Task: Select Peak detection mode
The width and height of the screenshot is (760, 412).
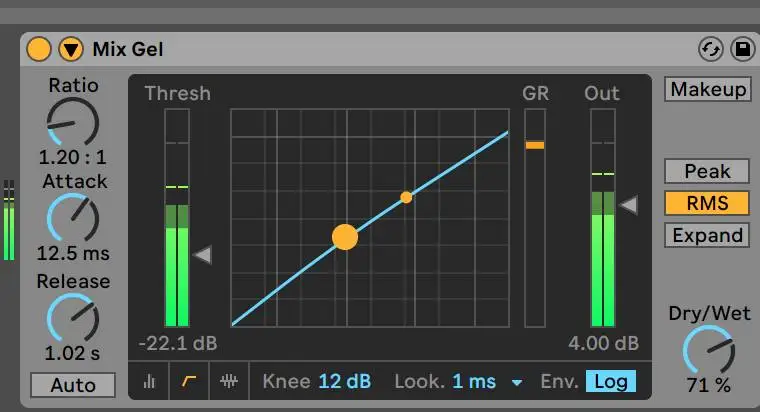Action: 707,171
